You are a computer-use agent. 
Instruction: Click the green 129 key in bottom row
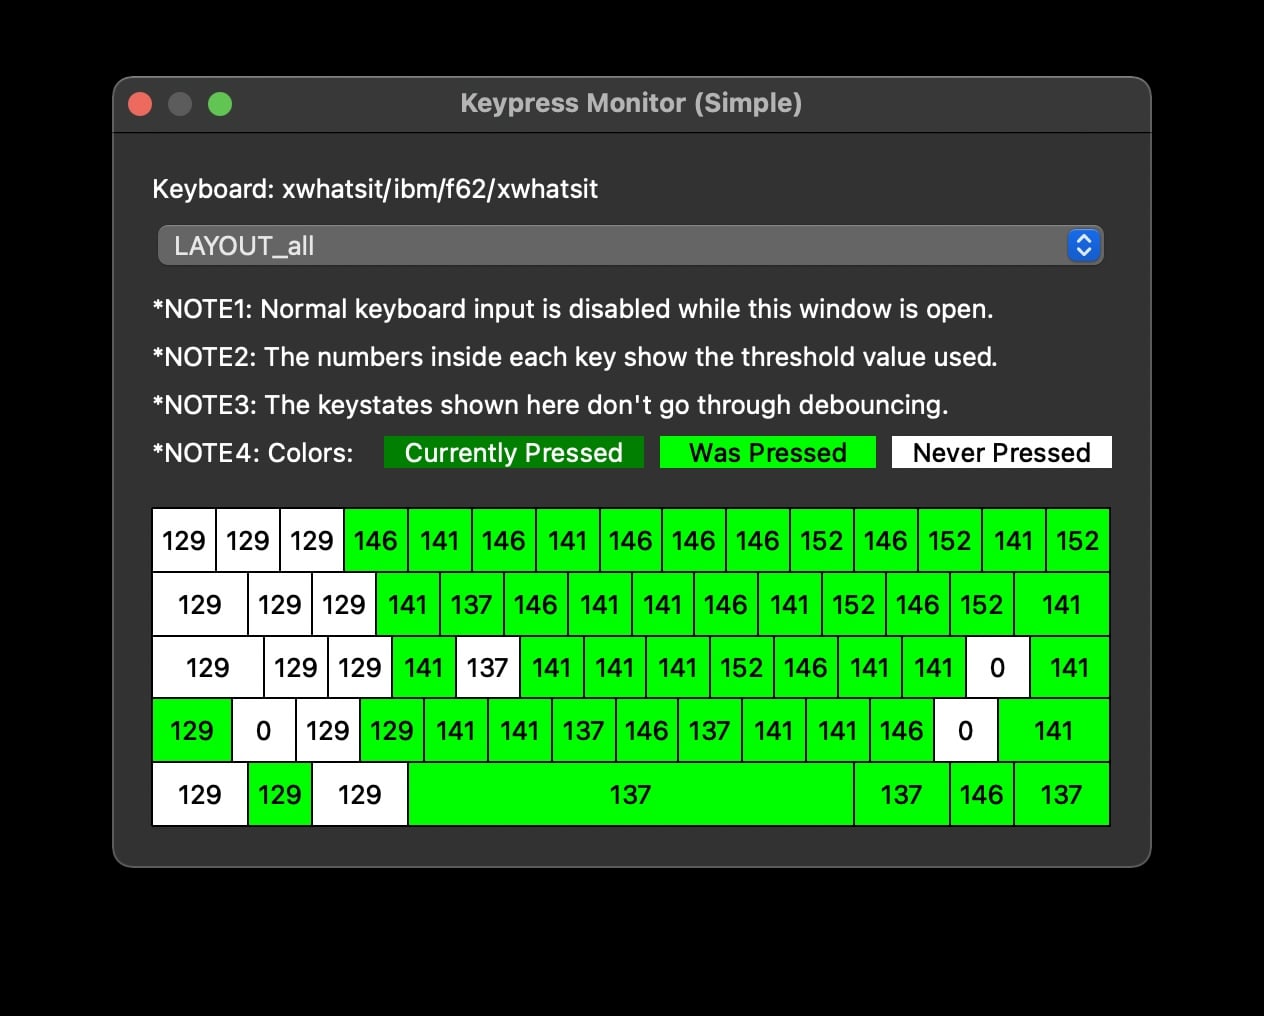coord(280,794)
